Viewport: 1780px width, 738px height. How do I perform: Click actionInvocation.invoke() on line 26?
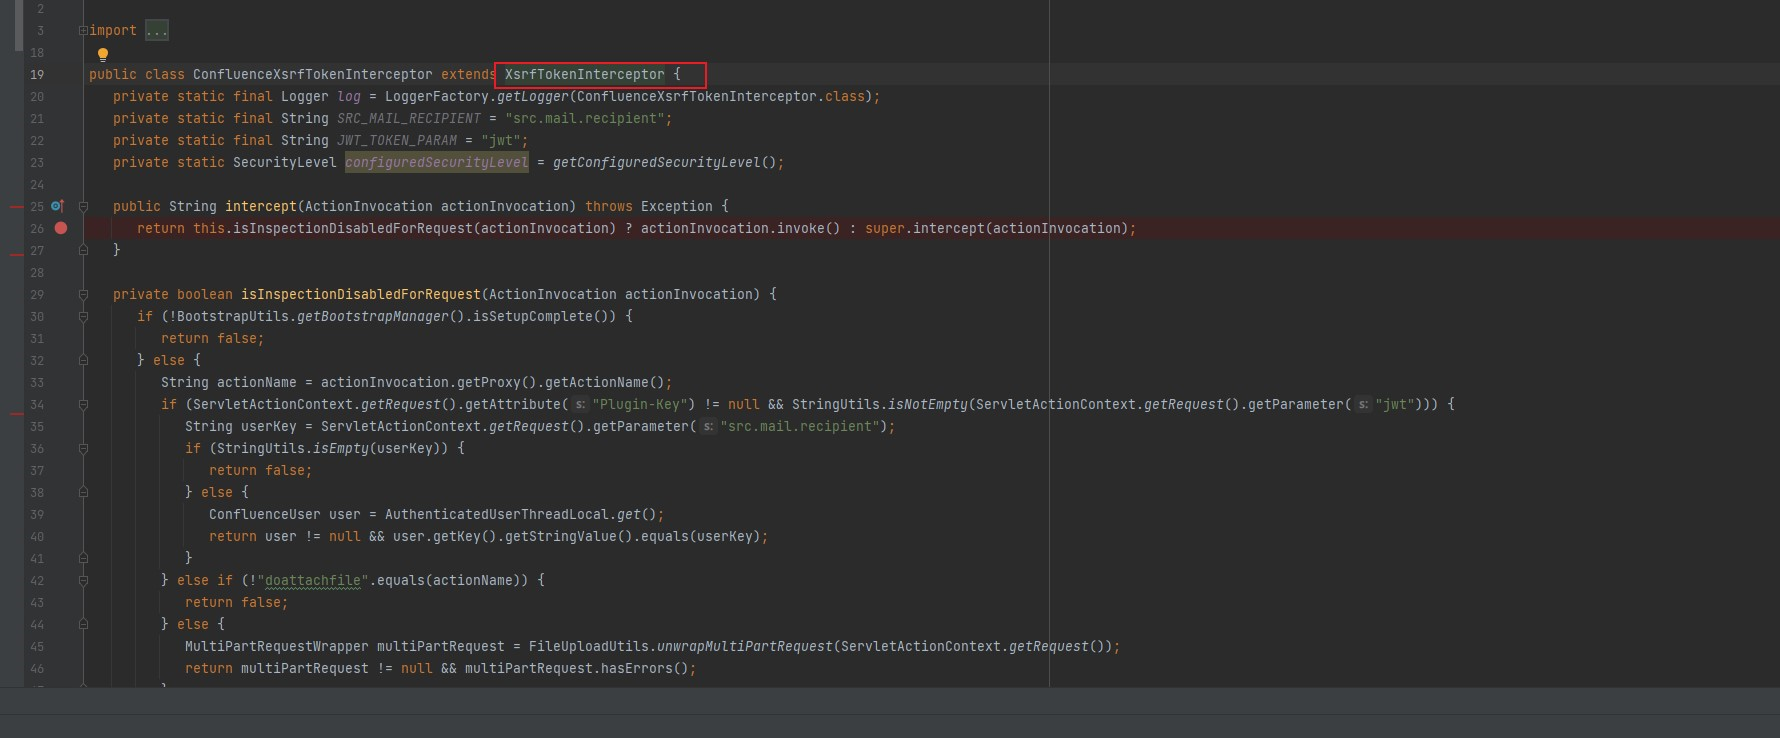click(741, 228)
